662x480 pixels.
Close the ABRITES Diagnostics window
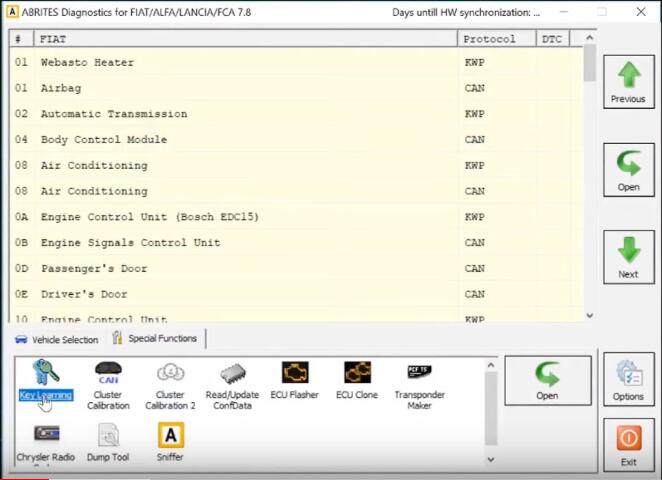point(641,12)
